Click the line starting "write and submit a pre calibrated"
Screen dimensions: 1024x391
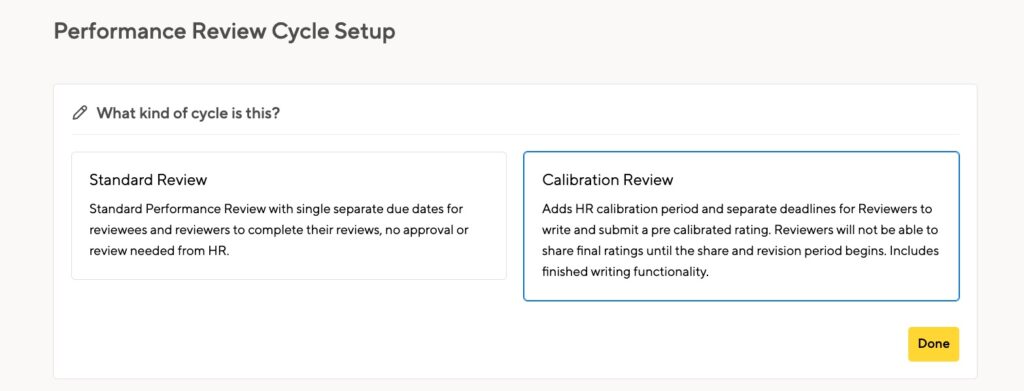tap(739, 230)
